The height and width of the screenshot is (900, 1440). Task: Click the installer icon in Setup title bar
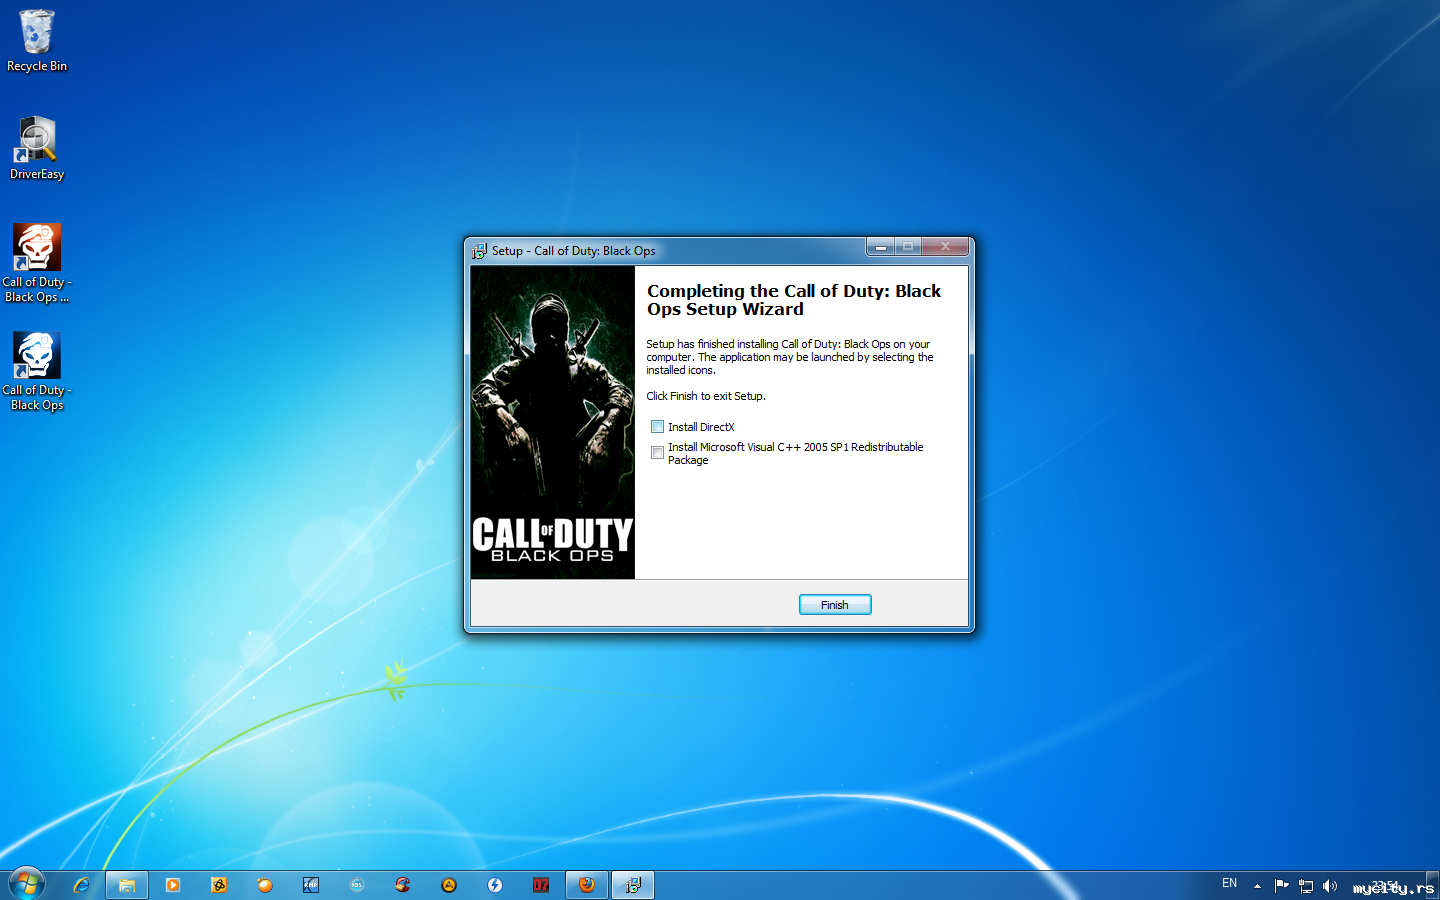[x=479, y=251]
